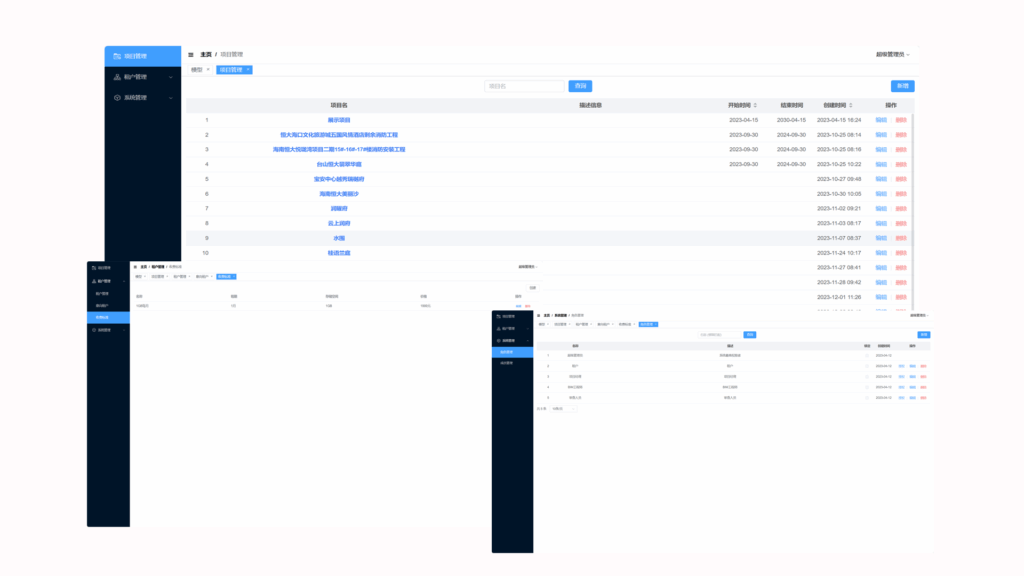1024x576 pixels.
Task: Click the 租户管理 icon in the top sidebar
Action: (x=118, y=77)
